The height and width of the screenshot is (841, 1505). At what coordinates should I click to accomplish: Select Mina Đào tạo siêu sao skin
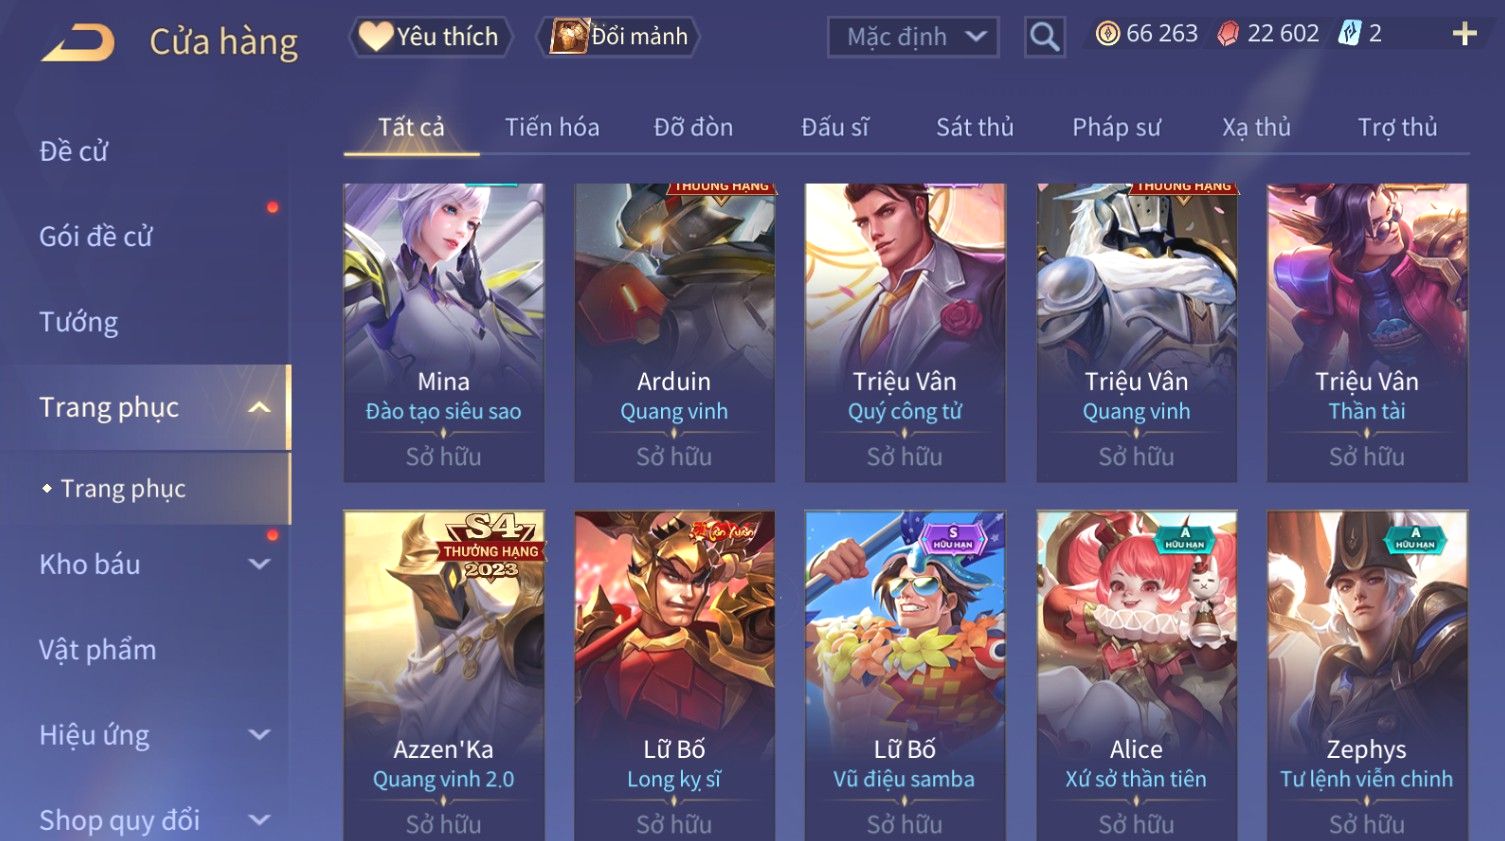[444, 332]
